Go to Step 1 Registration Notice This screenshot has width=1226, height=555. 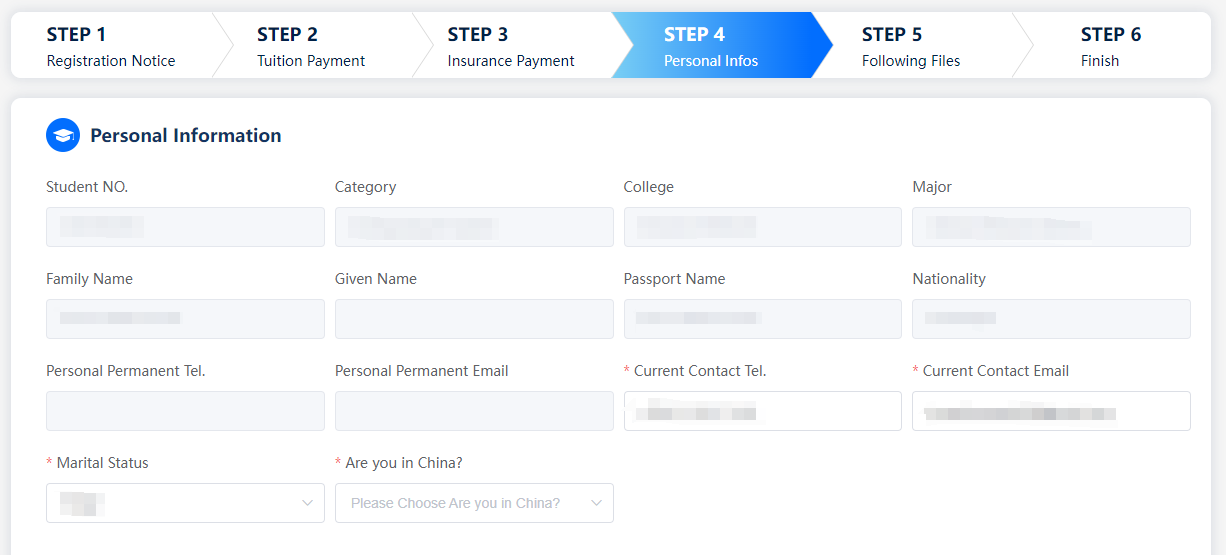(x=111, y=46)
